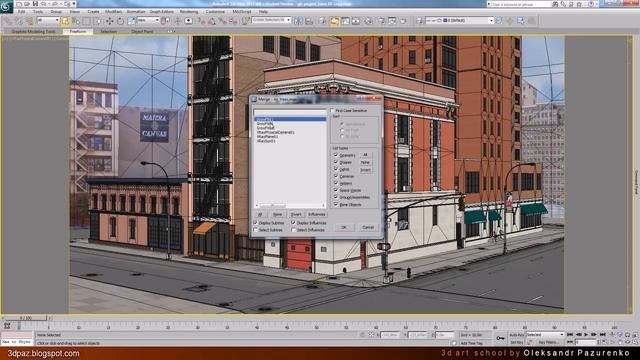The height and width of the screenshot is (360, 640).
Task: Click the InfoCenter search binoculars icon
Action: [555, 4]
